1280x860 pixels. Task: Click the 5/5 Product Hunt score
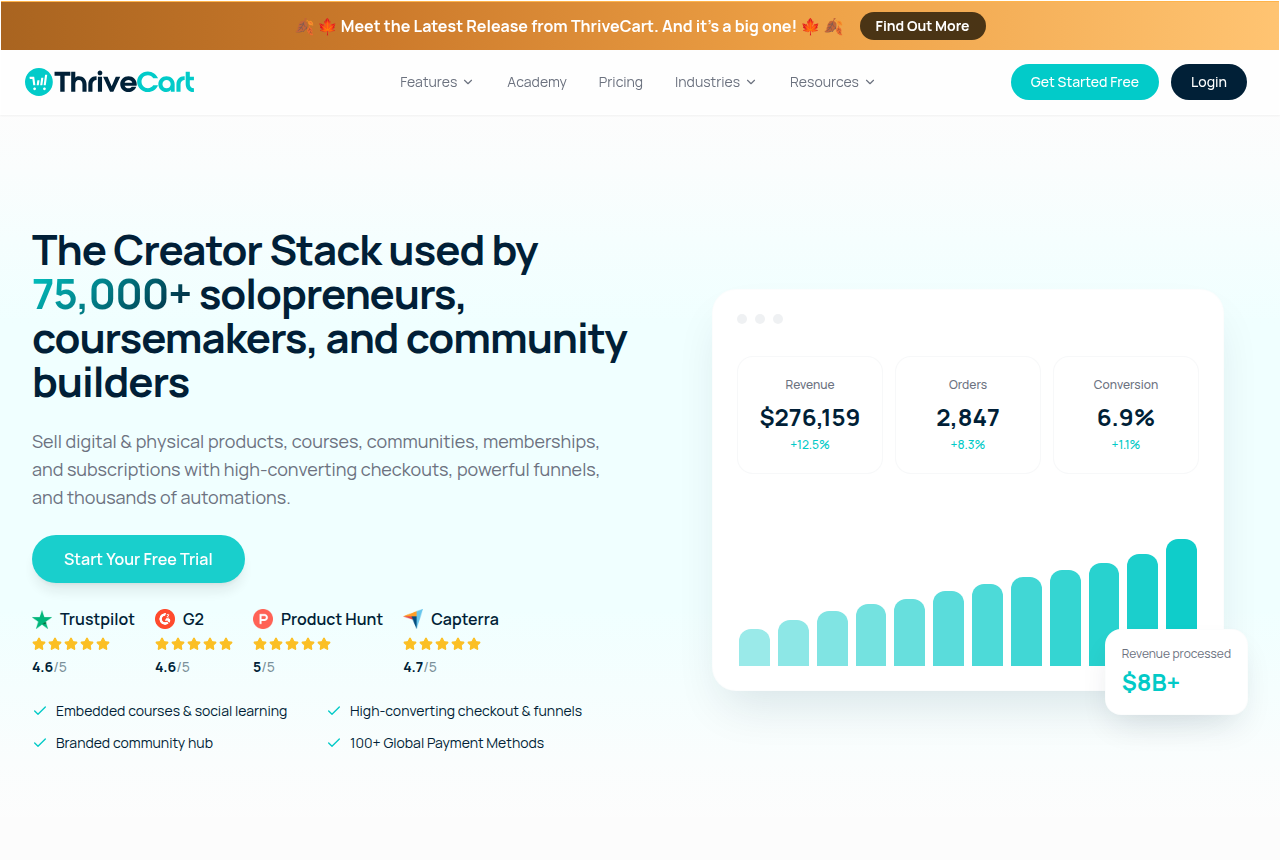pyautogui.click(x=264, y=667)
